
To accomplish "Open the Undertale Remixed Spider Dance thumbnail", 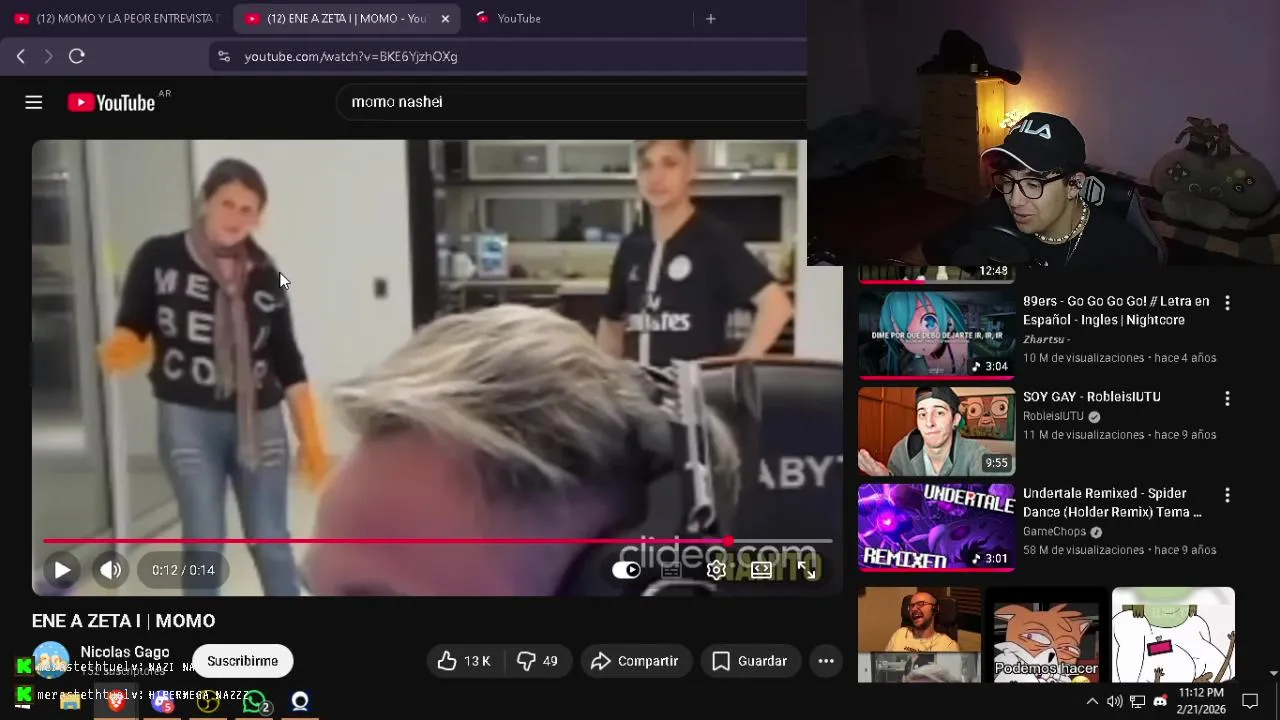I will point(936,528).
